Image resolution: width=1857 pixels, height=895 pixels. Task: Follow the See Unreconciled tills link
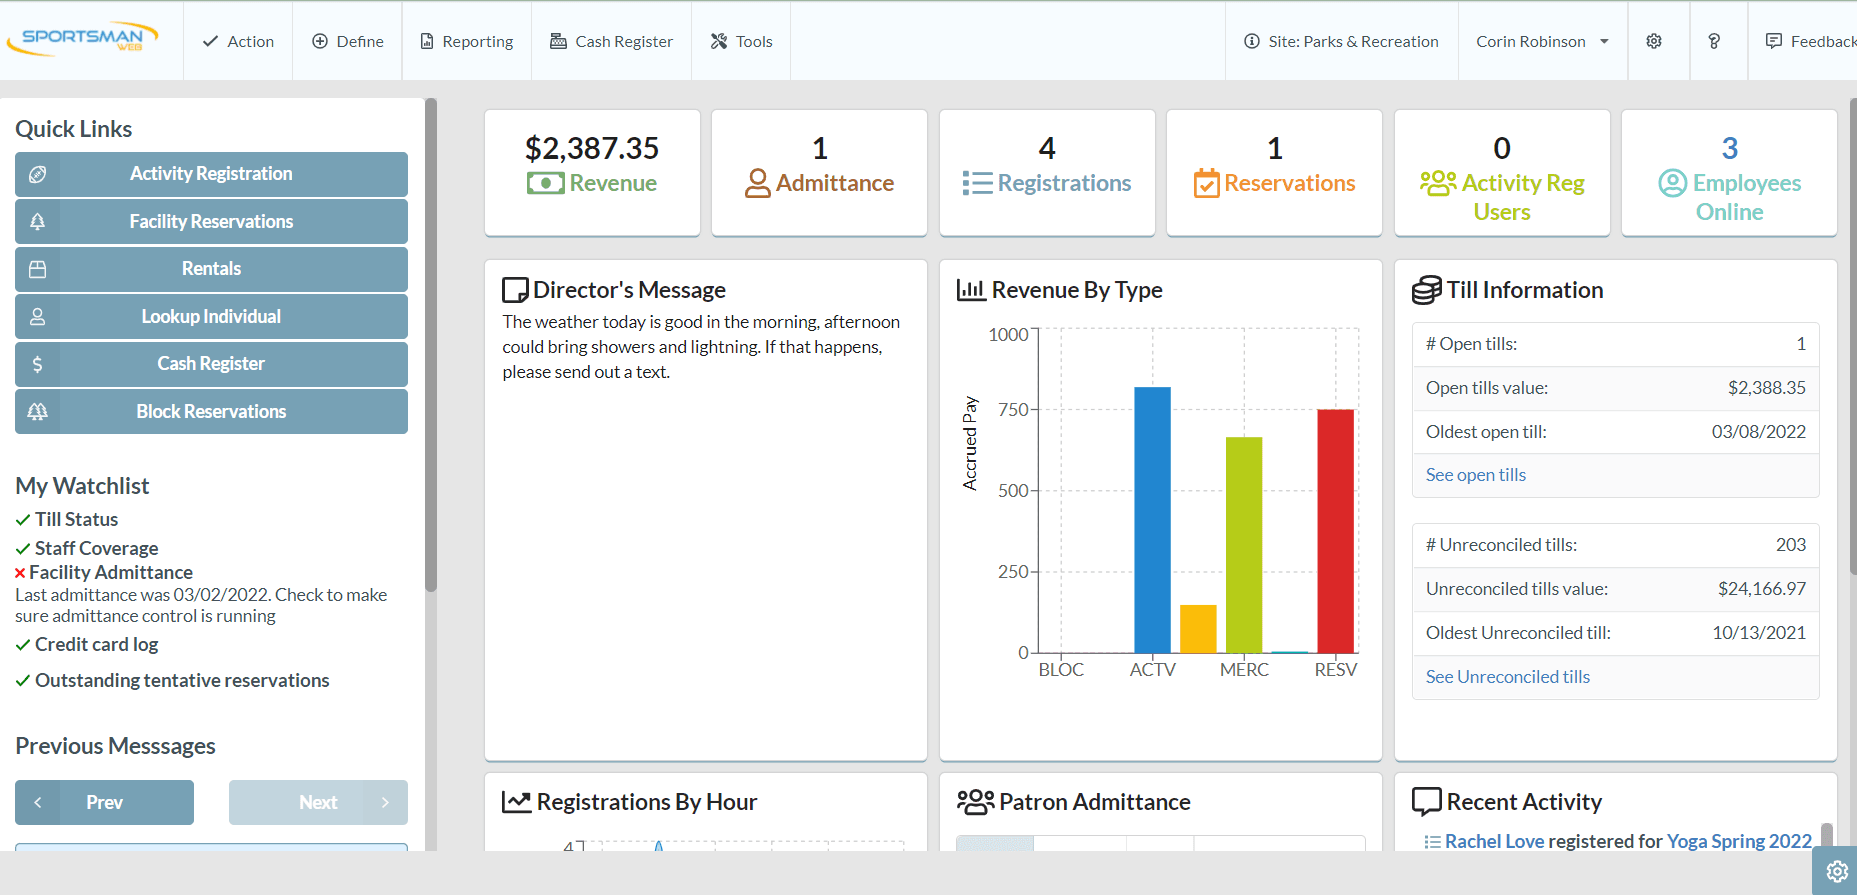click(x=1507, y=677)
